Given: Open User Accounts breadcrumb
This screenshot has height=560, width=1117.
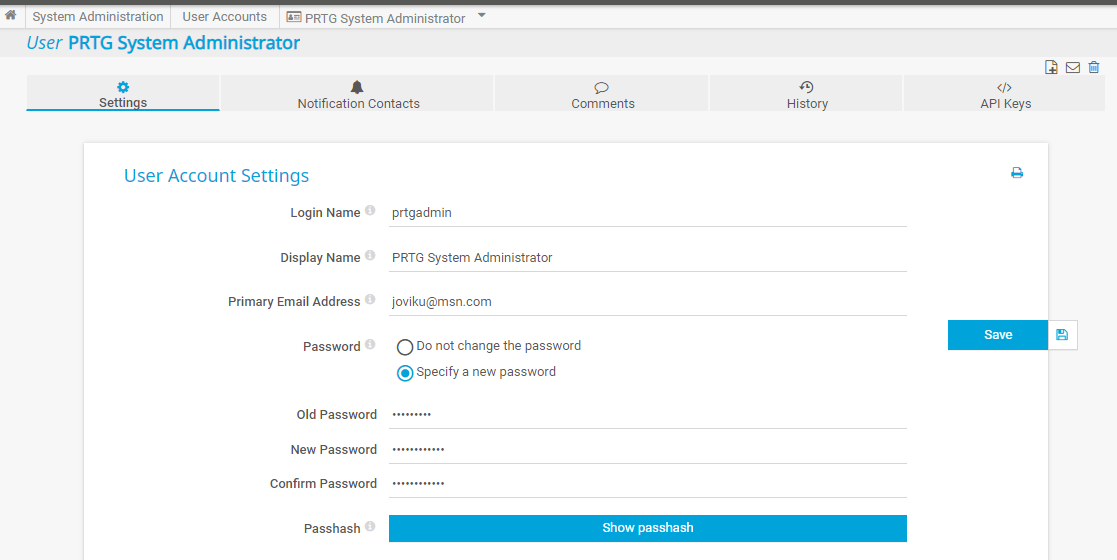Looking at the screenshot, I should point(224,16).
